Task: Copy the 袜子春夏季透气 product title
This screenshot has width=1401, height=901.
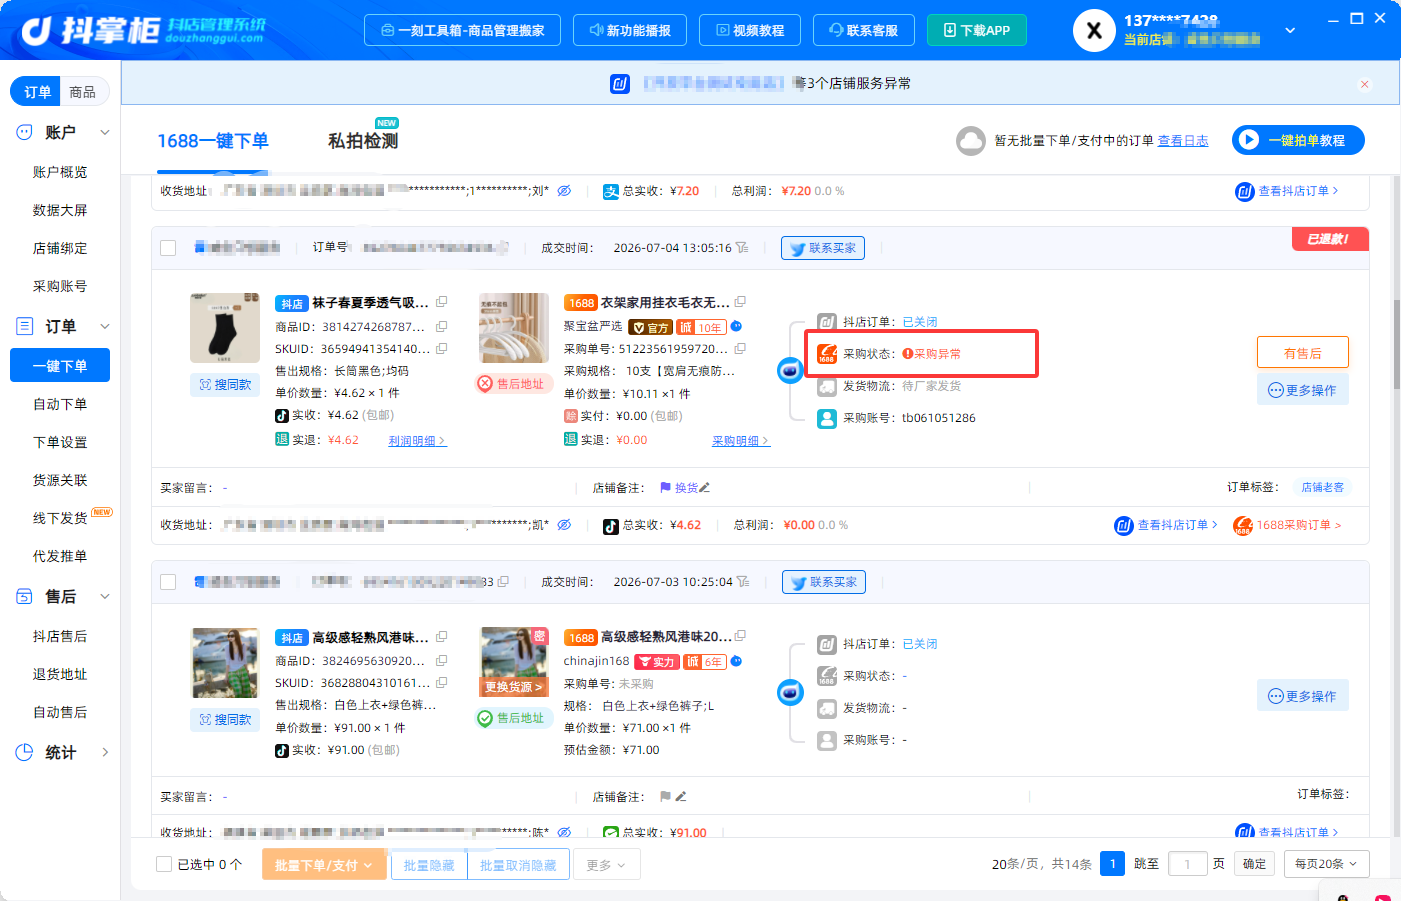Action: 441,302
